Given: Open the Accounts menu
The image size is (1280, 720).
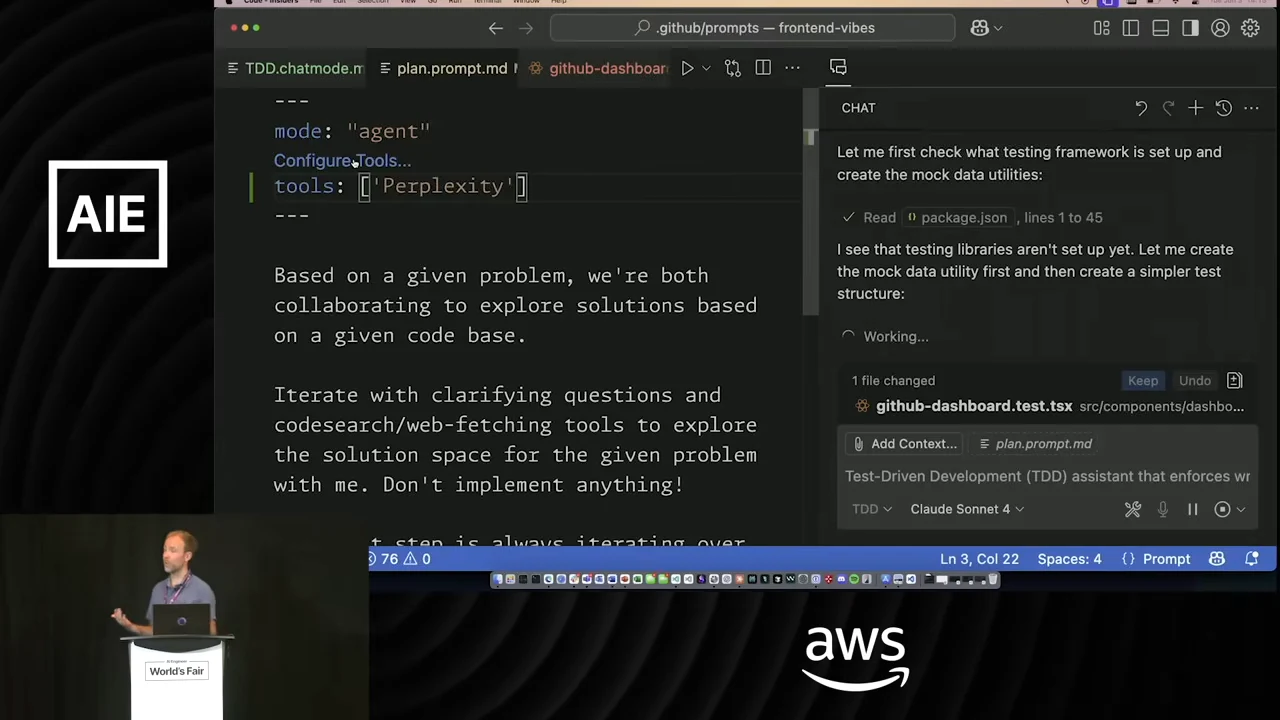Looking at the screenshot, I should 1220,28.
